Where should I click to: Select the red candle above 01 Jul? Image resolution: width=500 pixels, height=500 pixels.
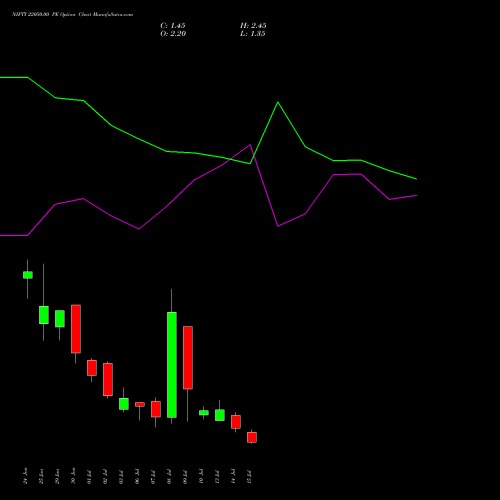point(92,368)
